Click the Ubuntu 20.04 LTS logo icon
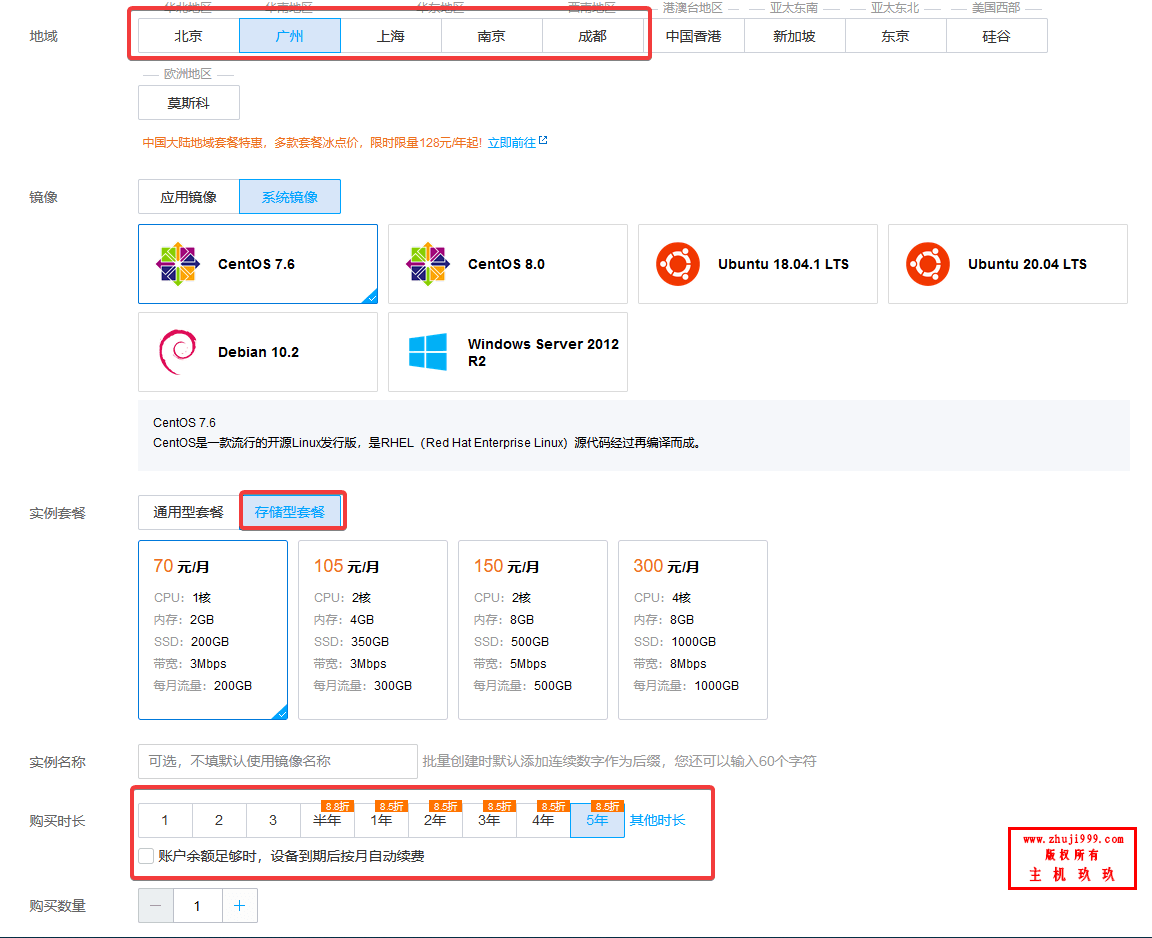 point(927,264)
